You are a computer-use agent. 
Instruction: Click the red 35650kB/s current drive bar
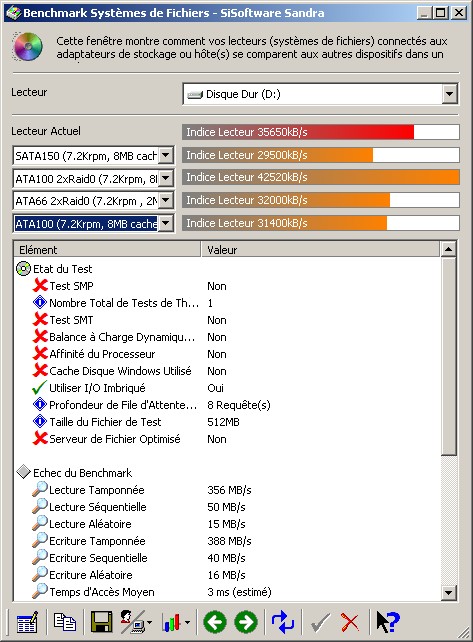(320, 132)
